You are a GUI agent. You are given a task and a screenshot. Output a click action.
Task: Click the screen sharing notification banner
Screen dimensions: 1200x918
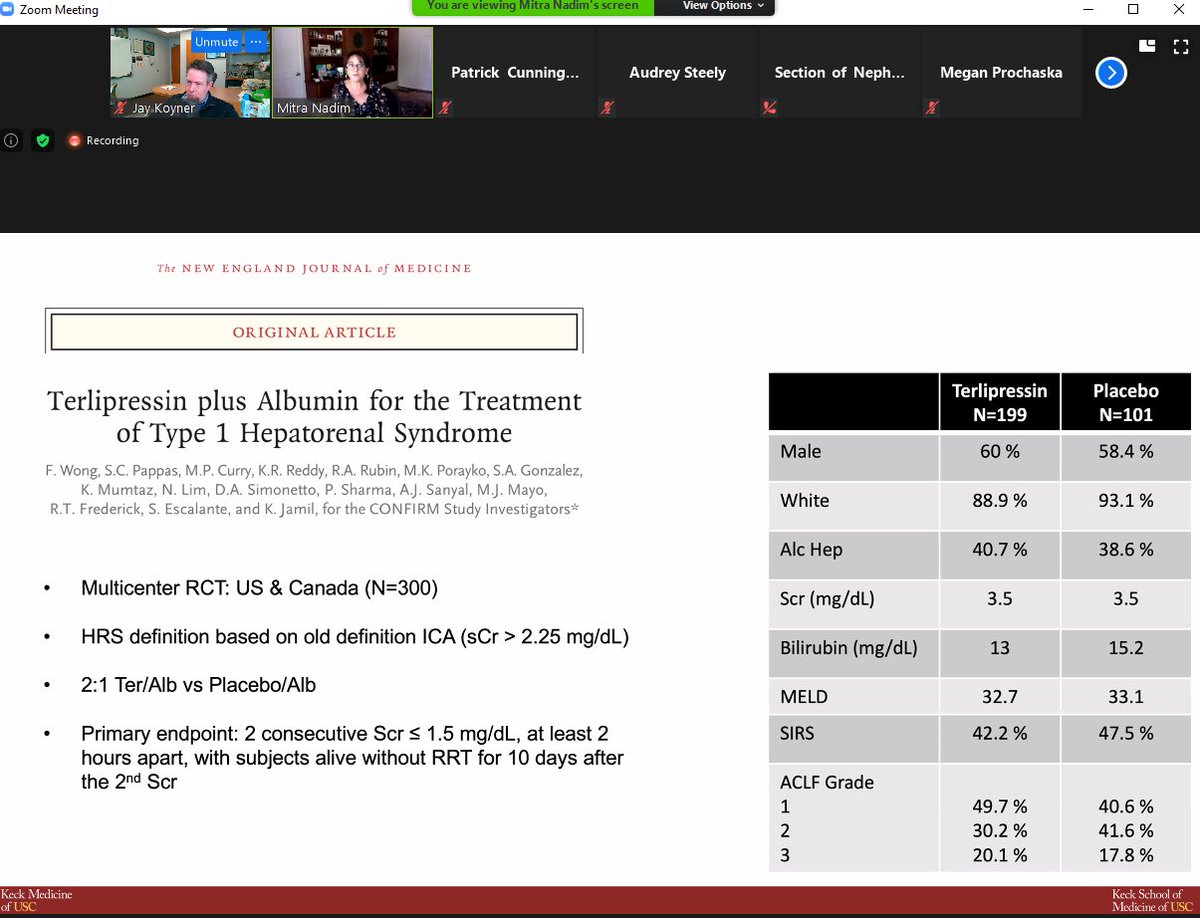click(x=533, y=6)
